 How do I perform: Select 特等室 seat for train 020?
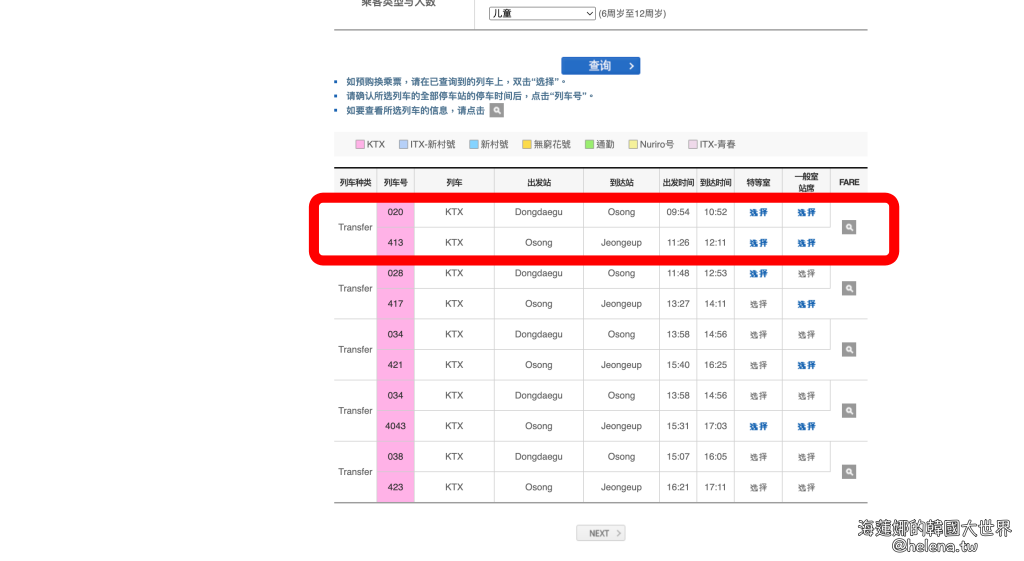tap(758, 212)
